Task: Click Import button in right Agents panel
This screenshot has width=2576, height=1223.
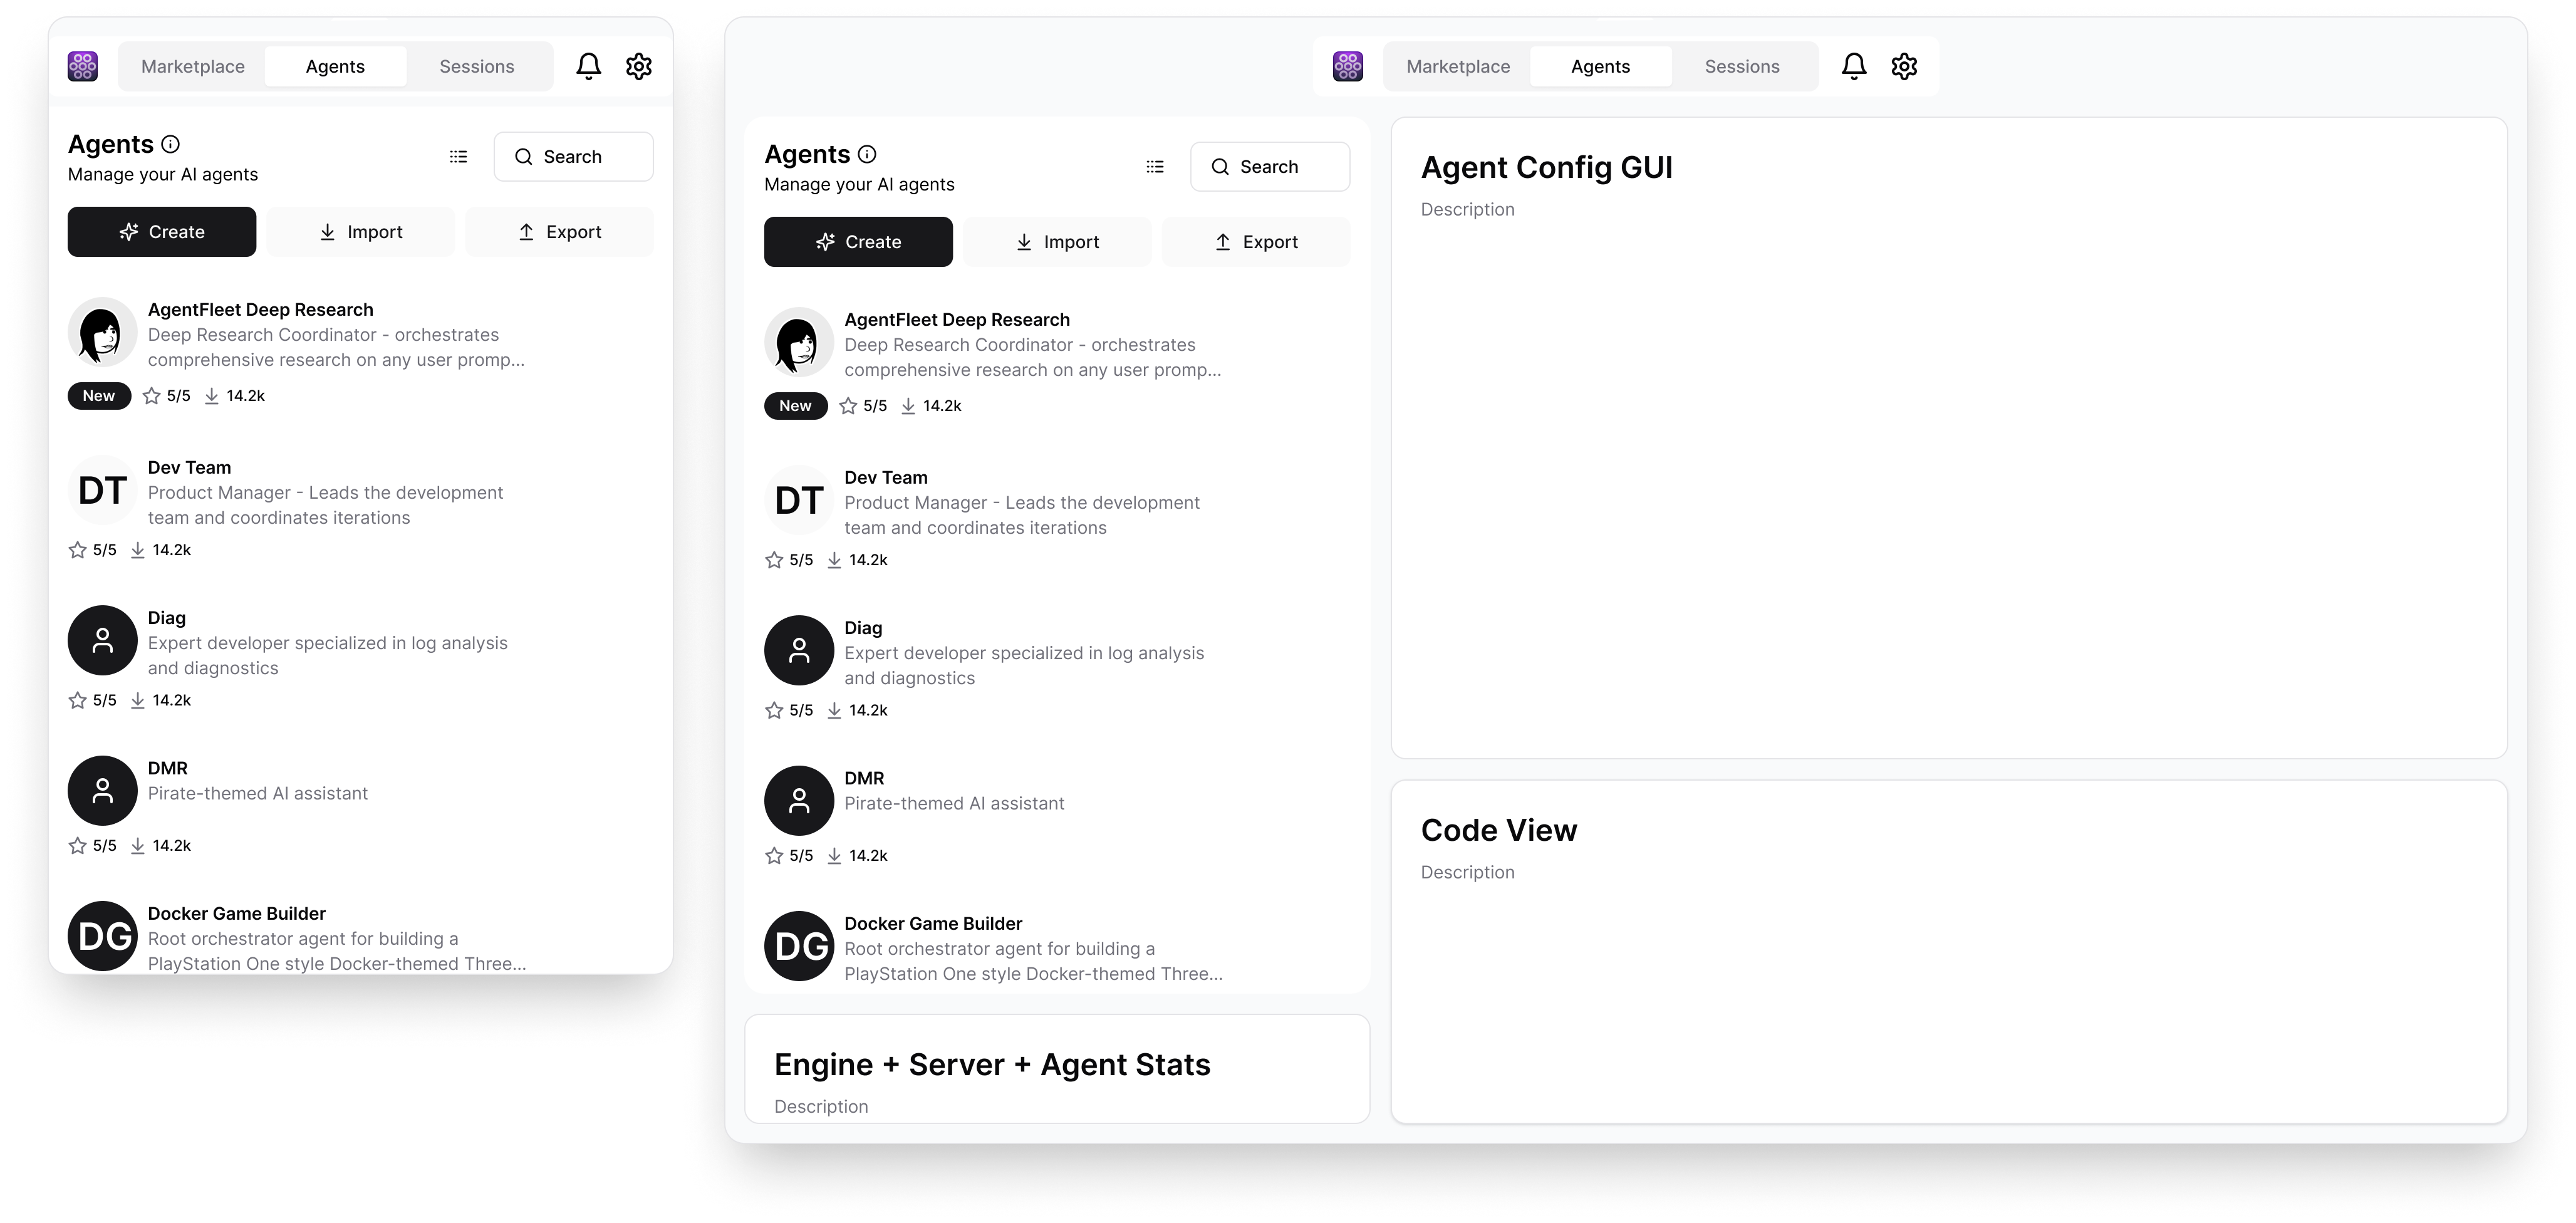Action: [1057, 242]
